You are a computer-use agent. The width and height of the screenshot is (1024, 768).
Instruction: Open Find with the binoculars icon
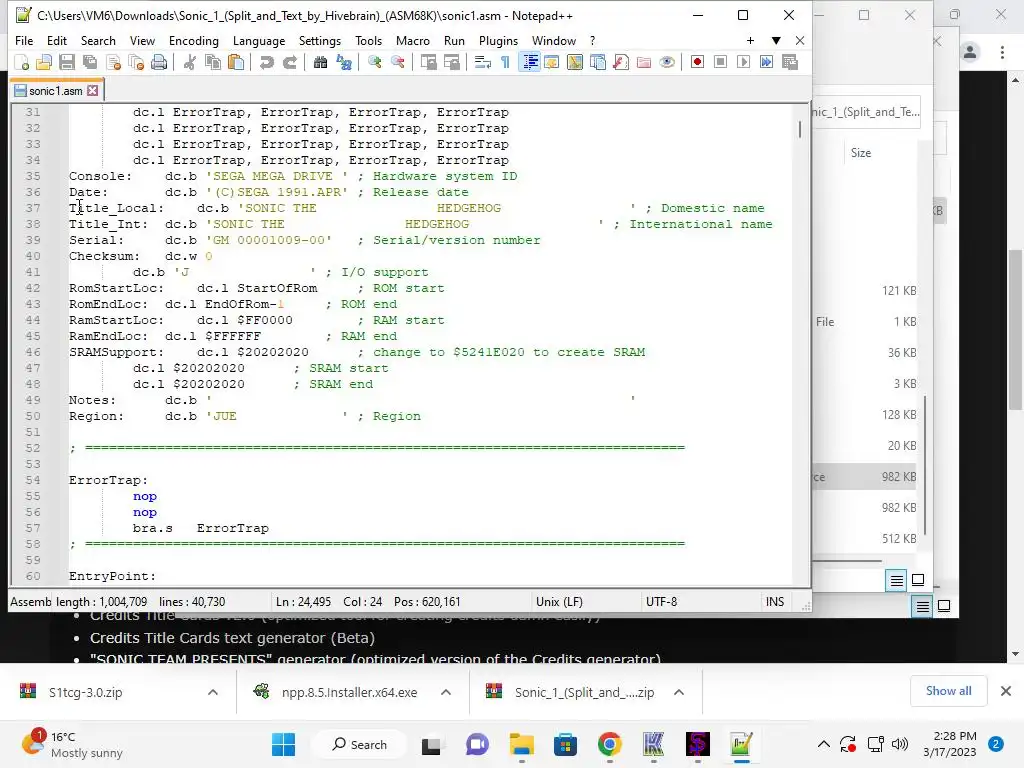[x=320, y=62]
